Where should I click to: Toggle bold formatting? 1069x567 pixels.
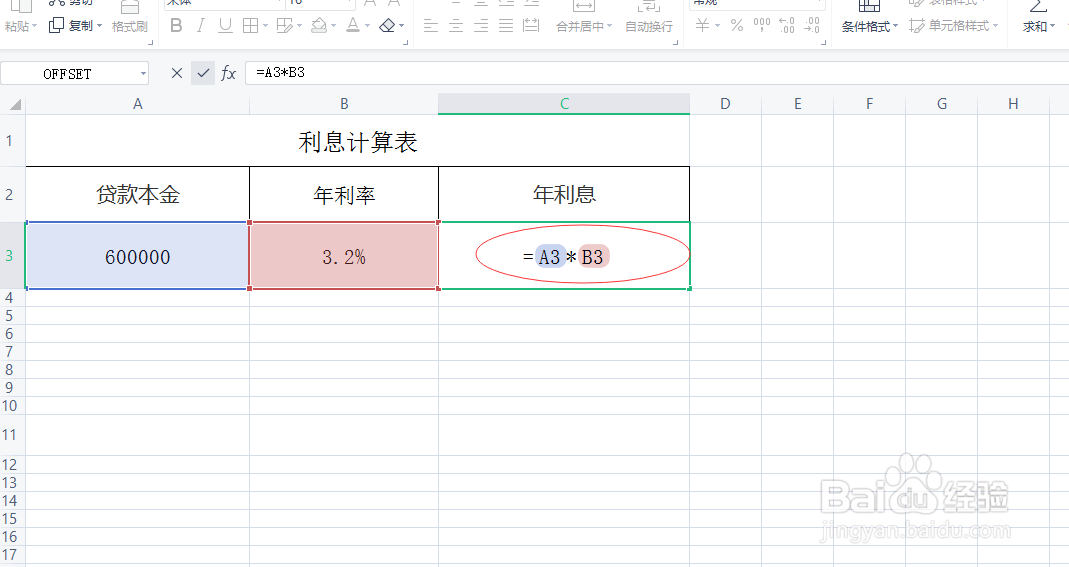176,26
